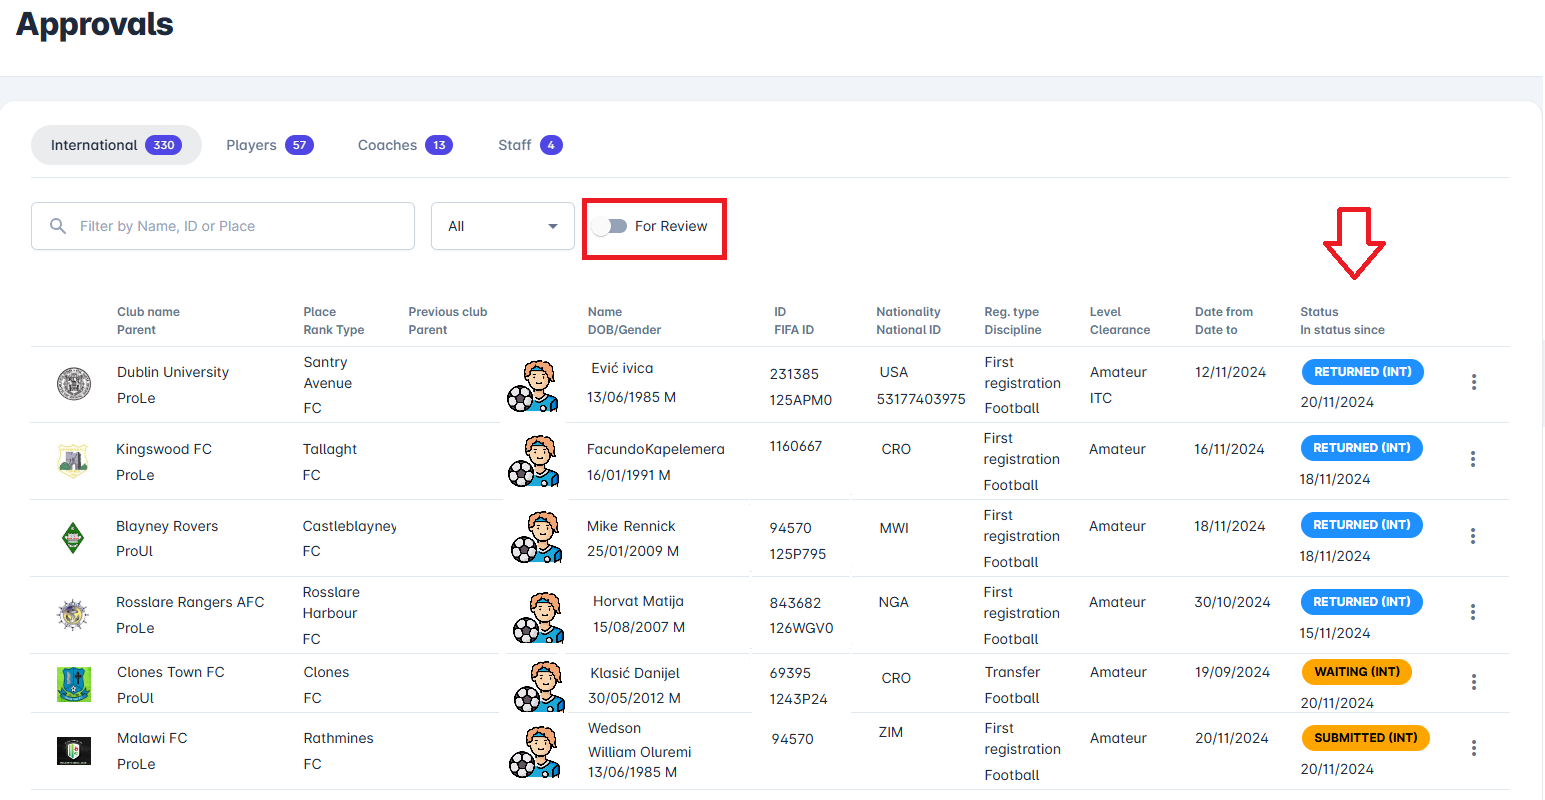Expand the All filter dropdown
Screen dimensions: 1545x800
click(502, 226)
